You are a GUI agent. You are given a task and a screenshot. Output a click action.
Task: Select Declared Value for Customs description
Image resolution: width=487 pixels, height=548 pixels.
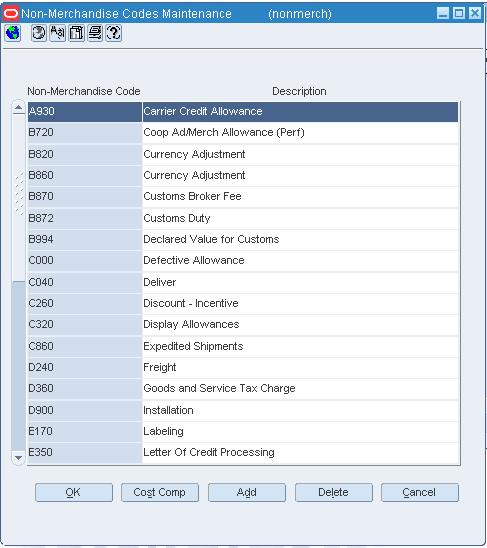[300, 240]
